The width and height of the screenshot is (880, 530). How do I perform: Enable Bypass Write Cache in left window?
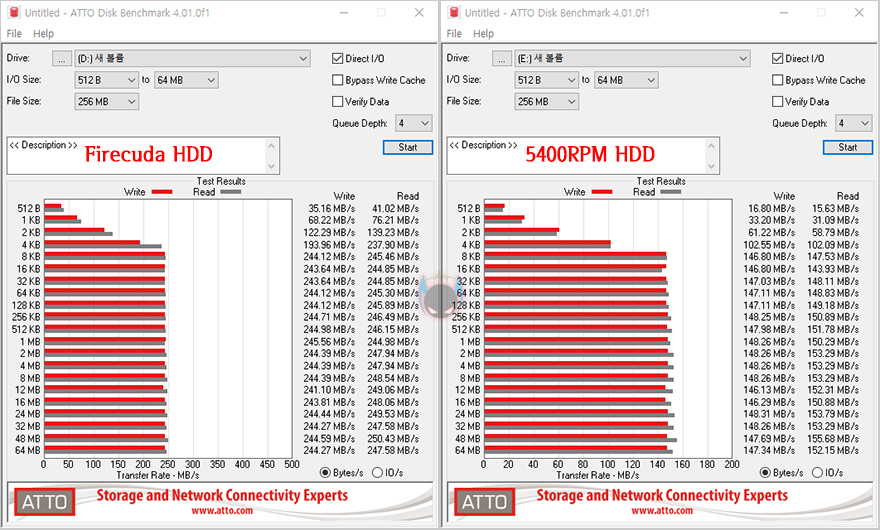pyautogui.click(x=337, y=80)
